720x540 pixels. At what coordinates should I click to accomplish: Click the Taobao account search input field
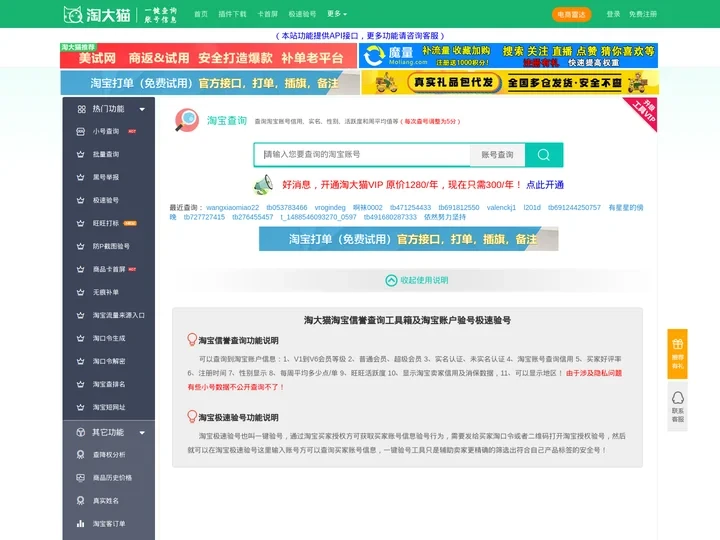362,155
